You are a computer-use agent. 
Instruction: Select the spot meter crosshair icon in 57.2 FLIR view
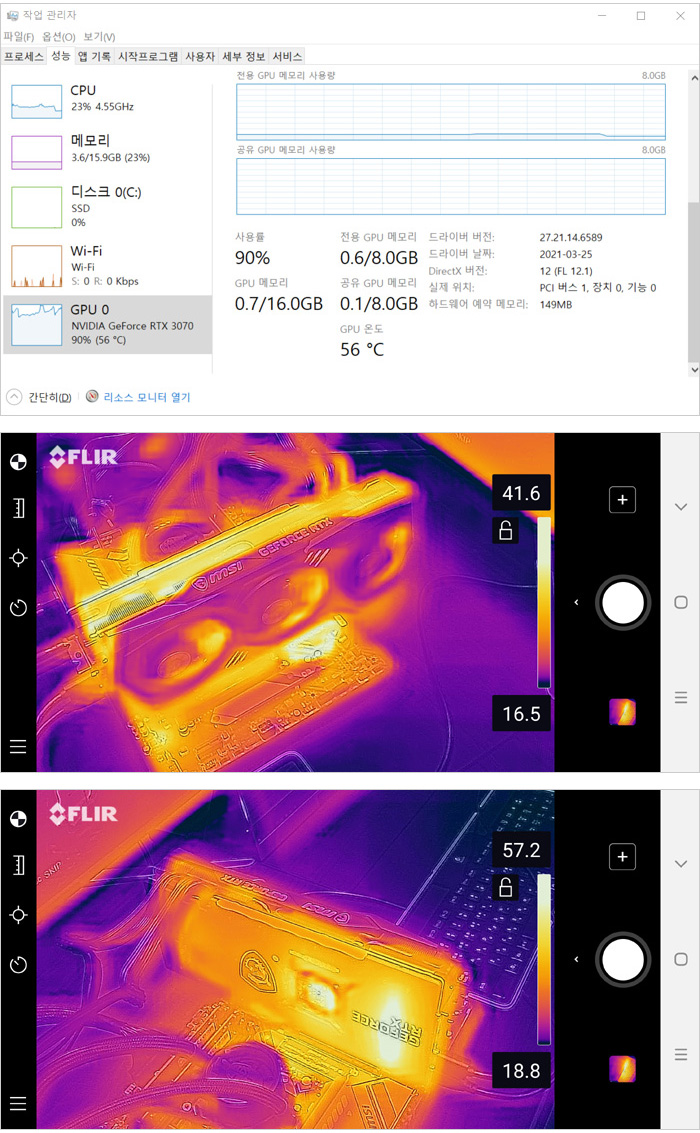(x=18, y=915)
